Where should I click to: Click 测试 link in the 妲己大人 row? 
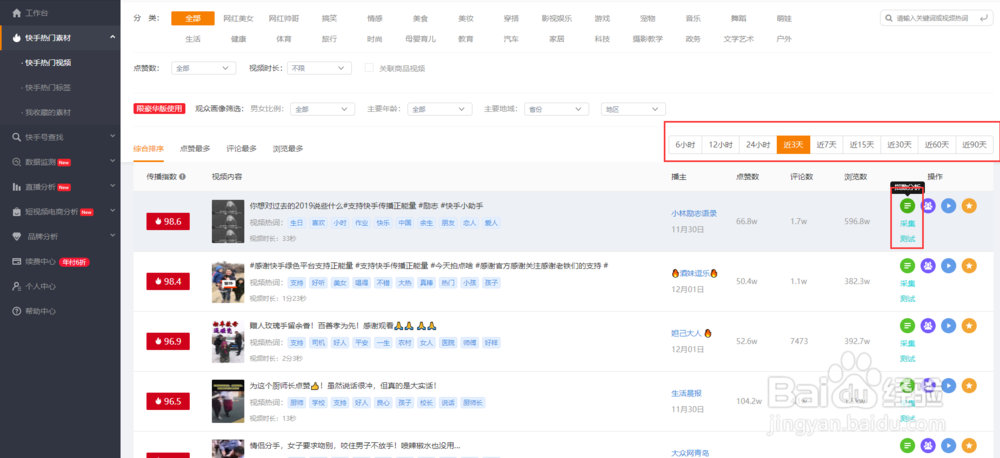[908, 359]
